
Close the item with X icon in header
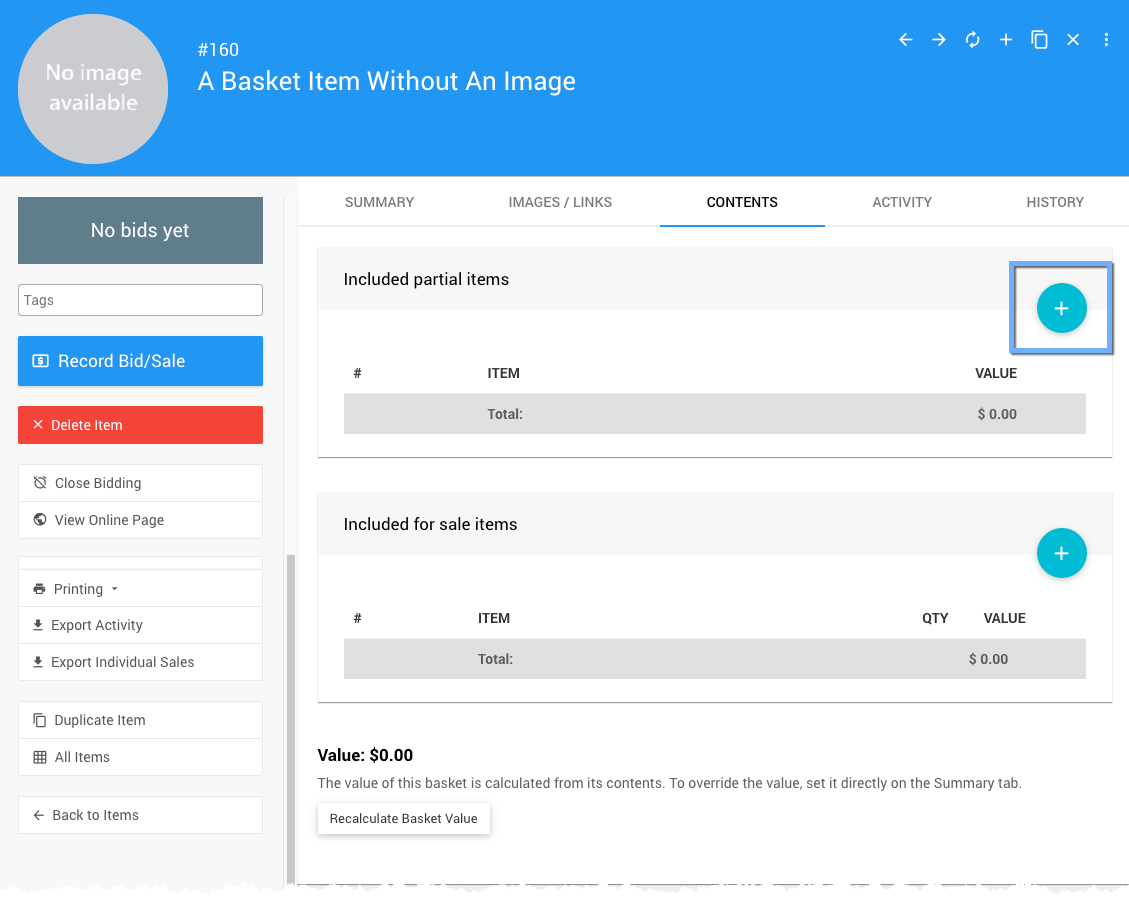click(1073, 40)
